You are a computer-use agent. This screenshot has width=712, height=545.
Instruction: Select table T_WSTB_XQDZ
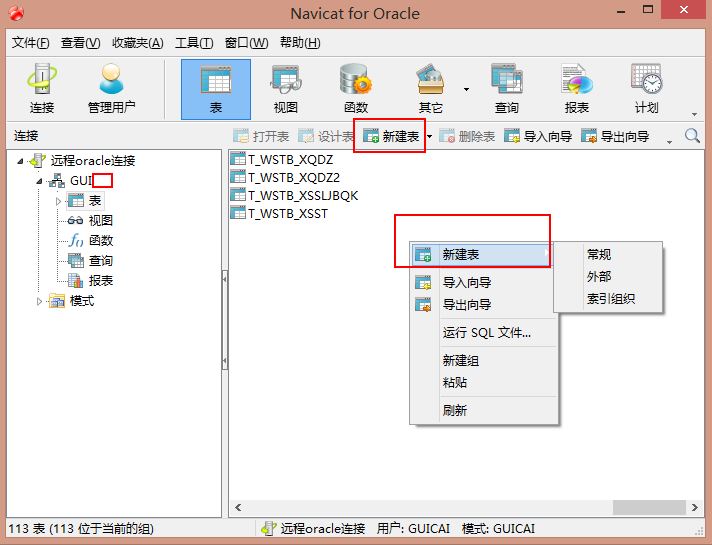(x=290, y=159)
